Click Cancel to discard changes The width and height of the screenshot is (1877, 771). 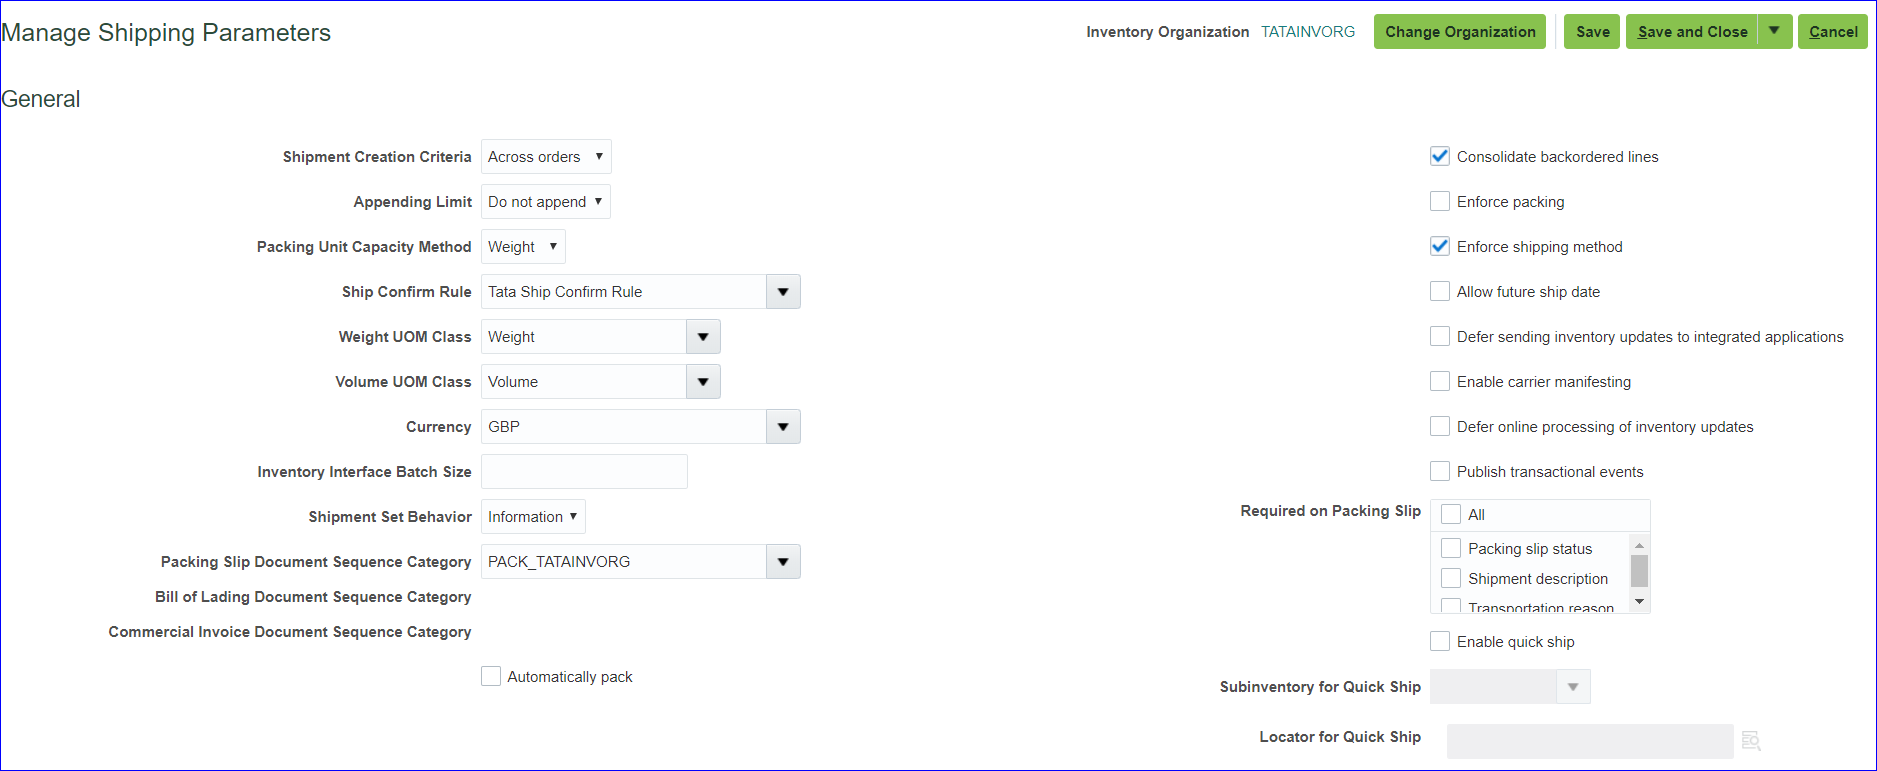(1832, 32)
